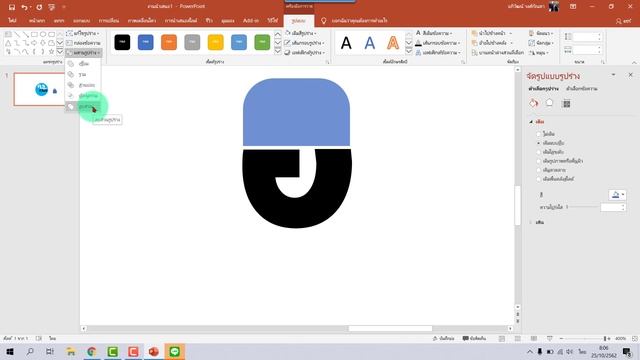Start slideshow from beginning via quick access
Screen dimensions: 640x360
pyautogui.click(x=51, y=7)
